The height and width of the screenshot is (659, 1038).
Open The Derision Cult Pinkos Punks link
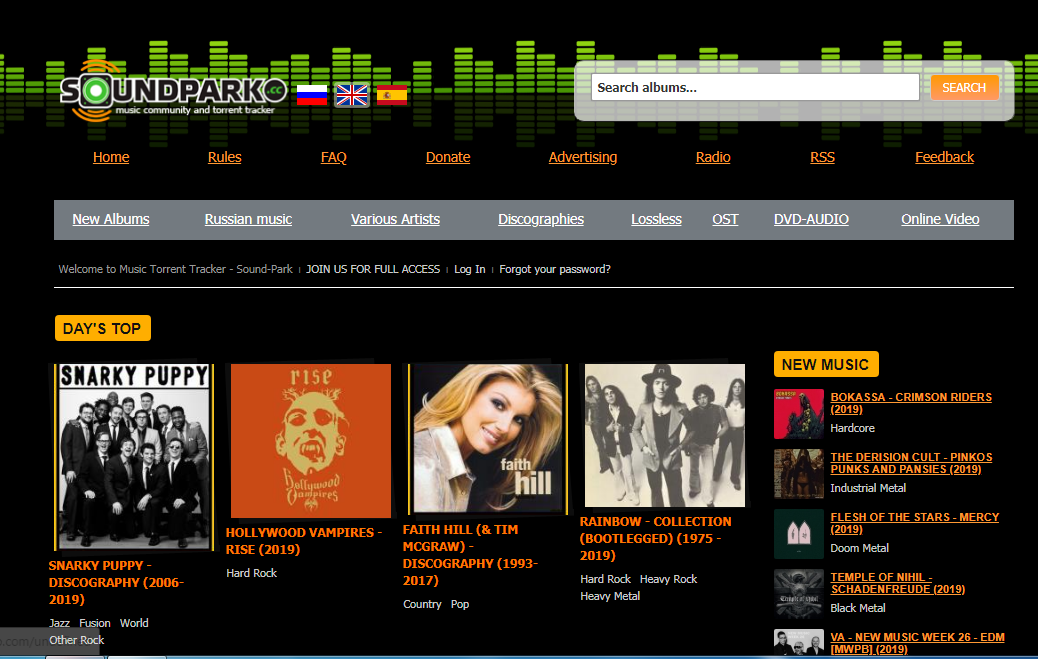[911, 463]
